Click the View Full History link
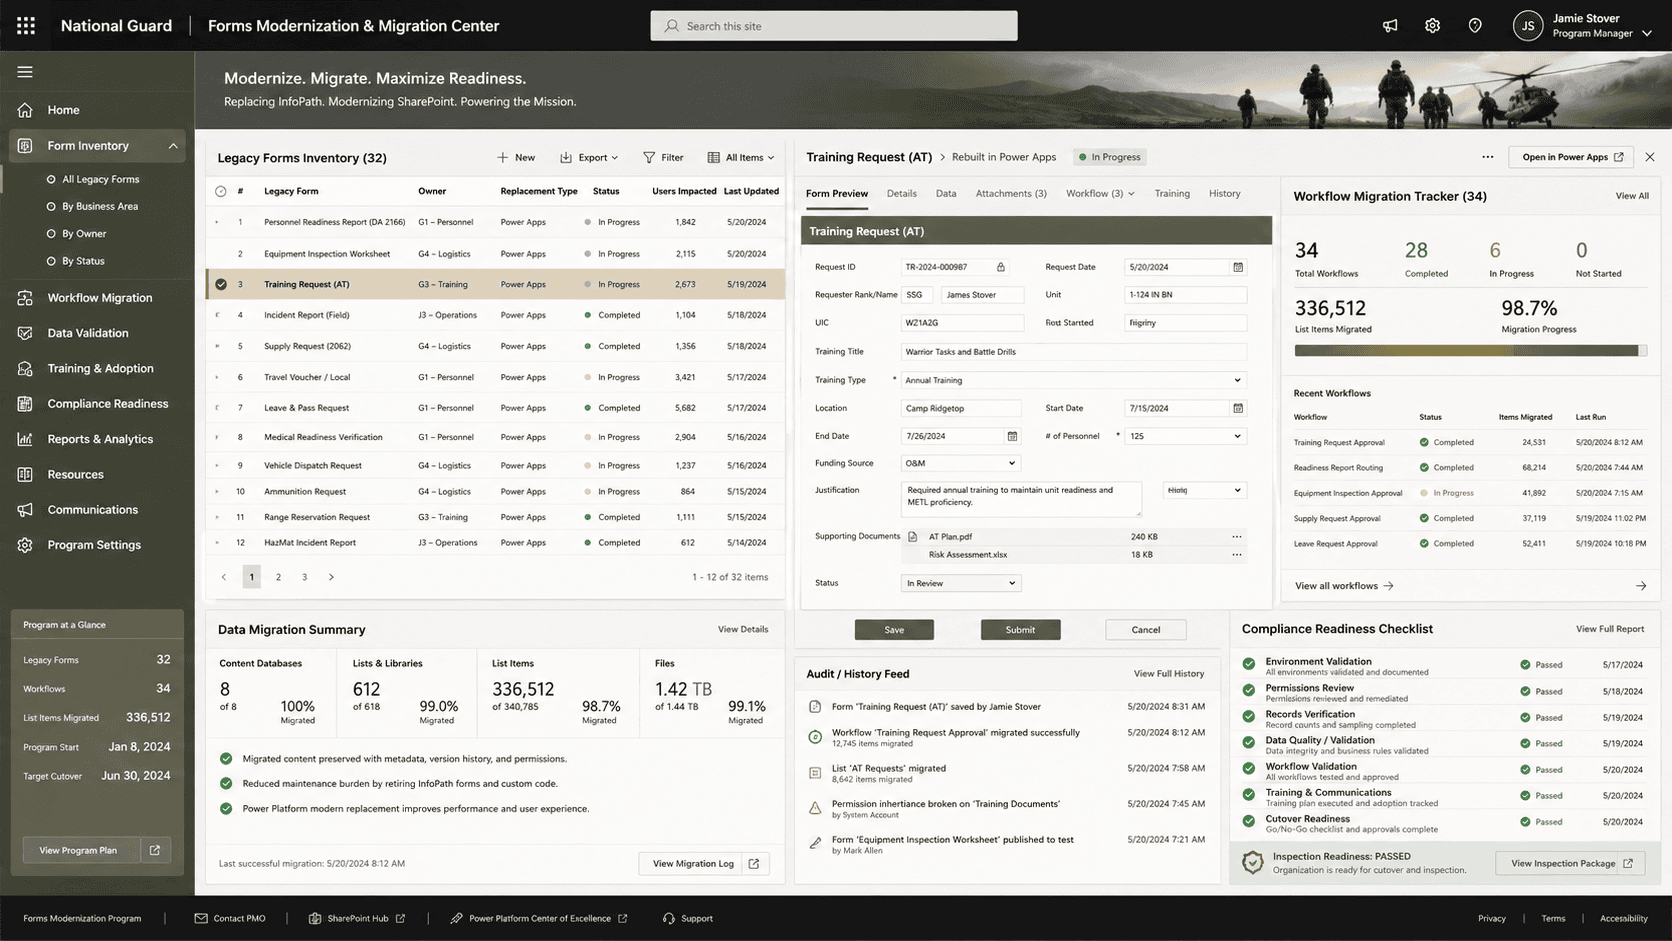1672x941 pixels. click(x=1169, y=674)
